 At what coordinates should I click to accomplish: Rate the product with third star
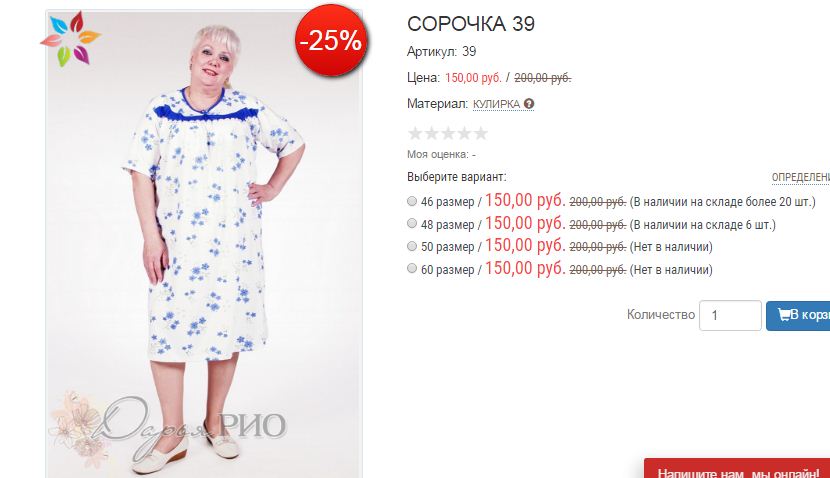(448, 133)
